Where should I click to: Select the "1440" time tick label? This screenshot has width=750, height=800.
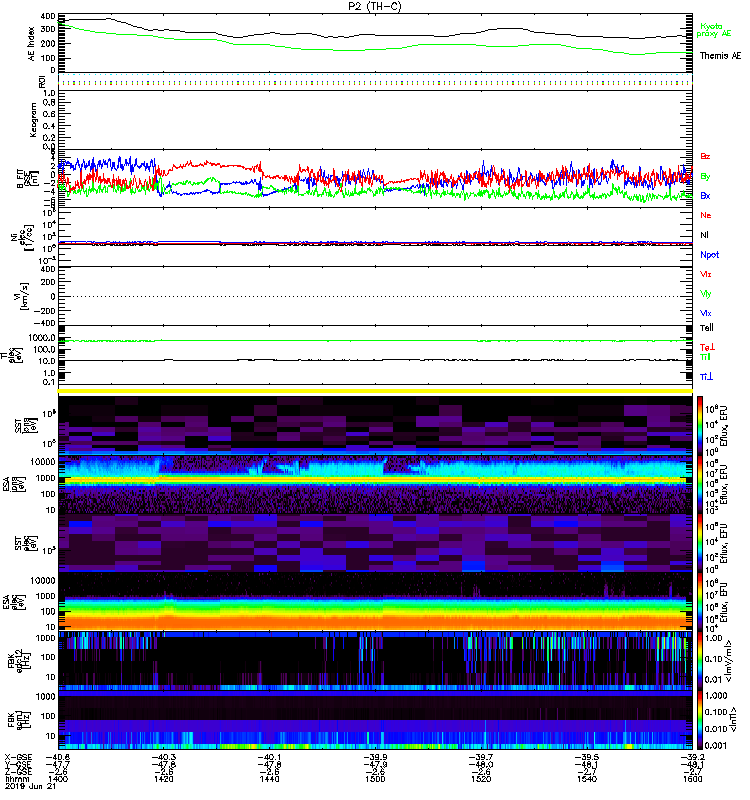pyautogui.click(x=269, y=779)
